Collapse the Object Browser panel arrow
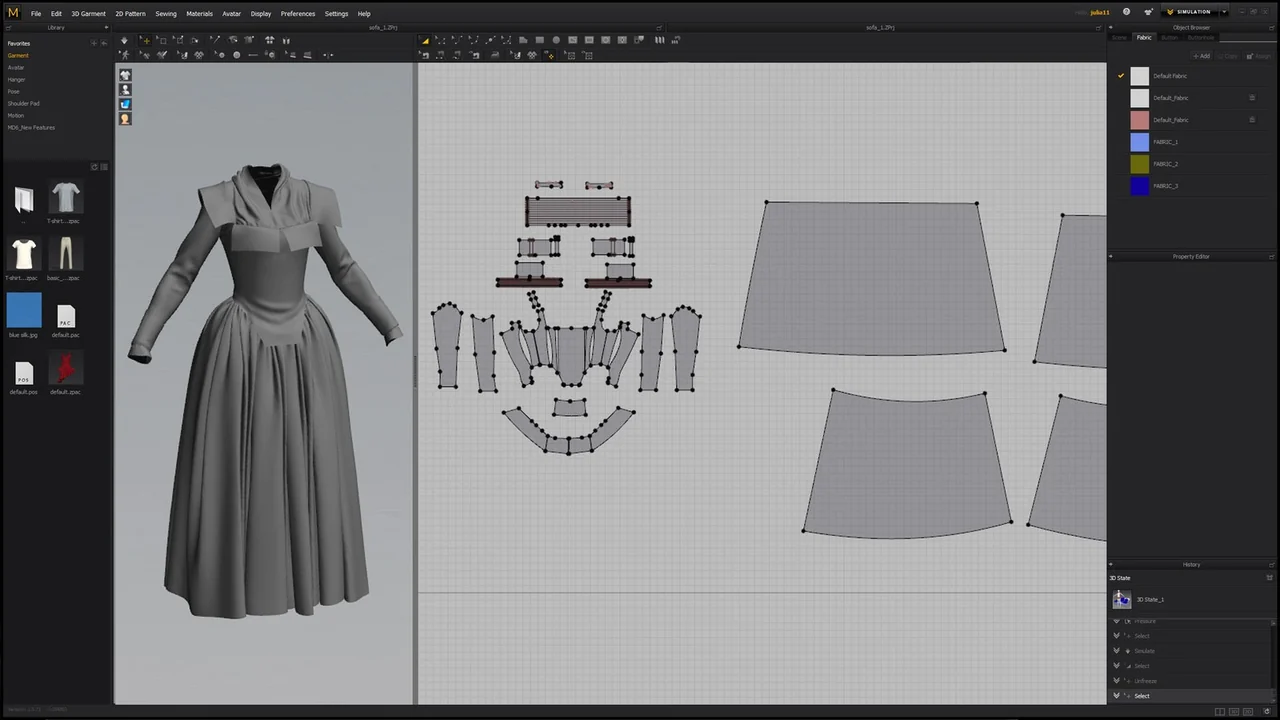This screenshot has width=1280, height=720. tap(1110, 27)
